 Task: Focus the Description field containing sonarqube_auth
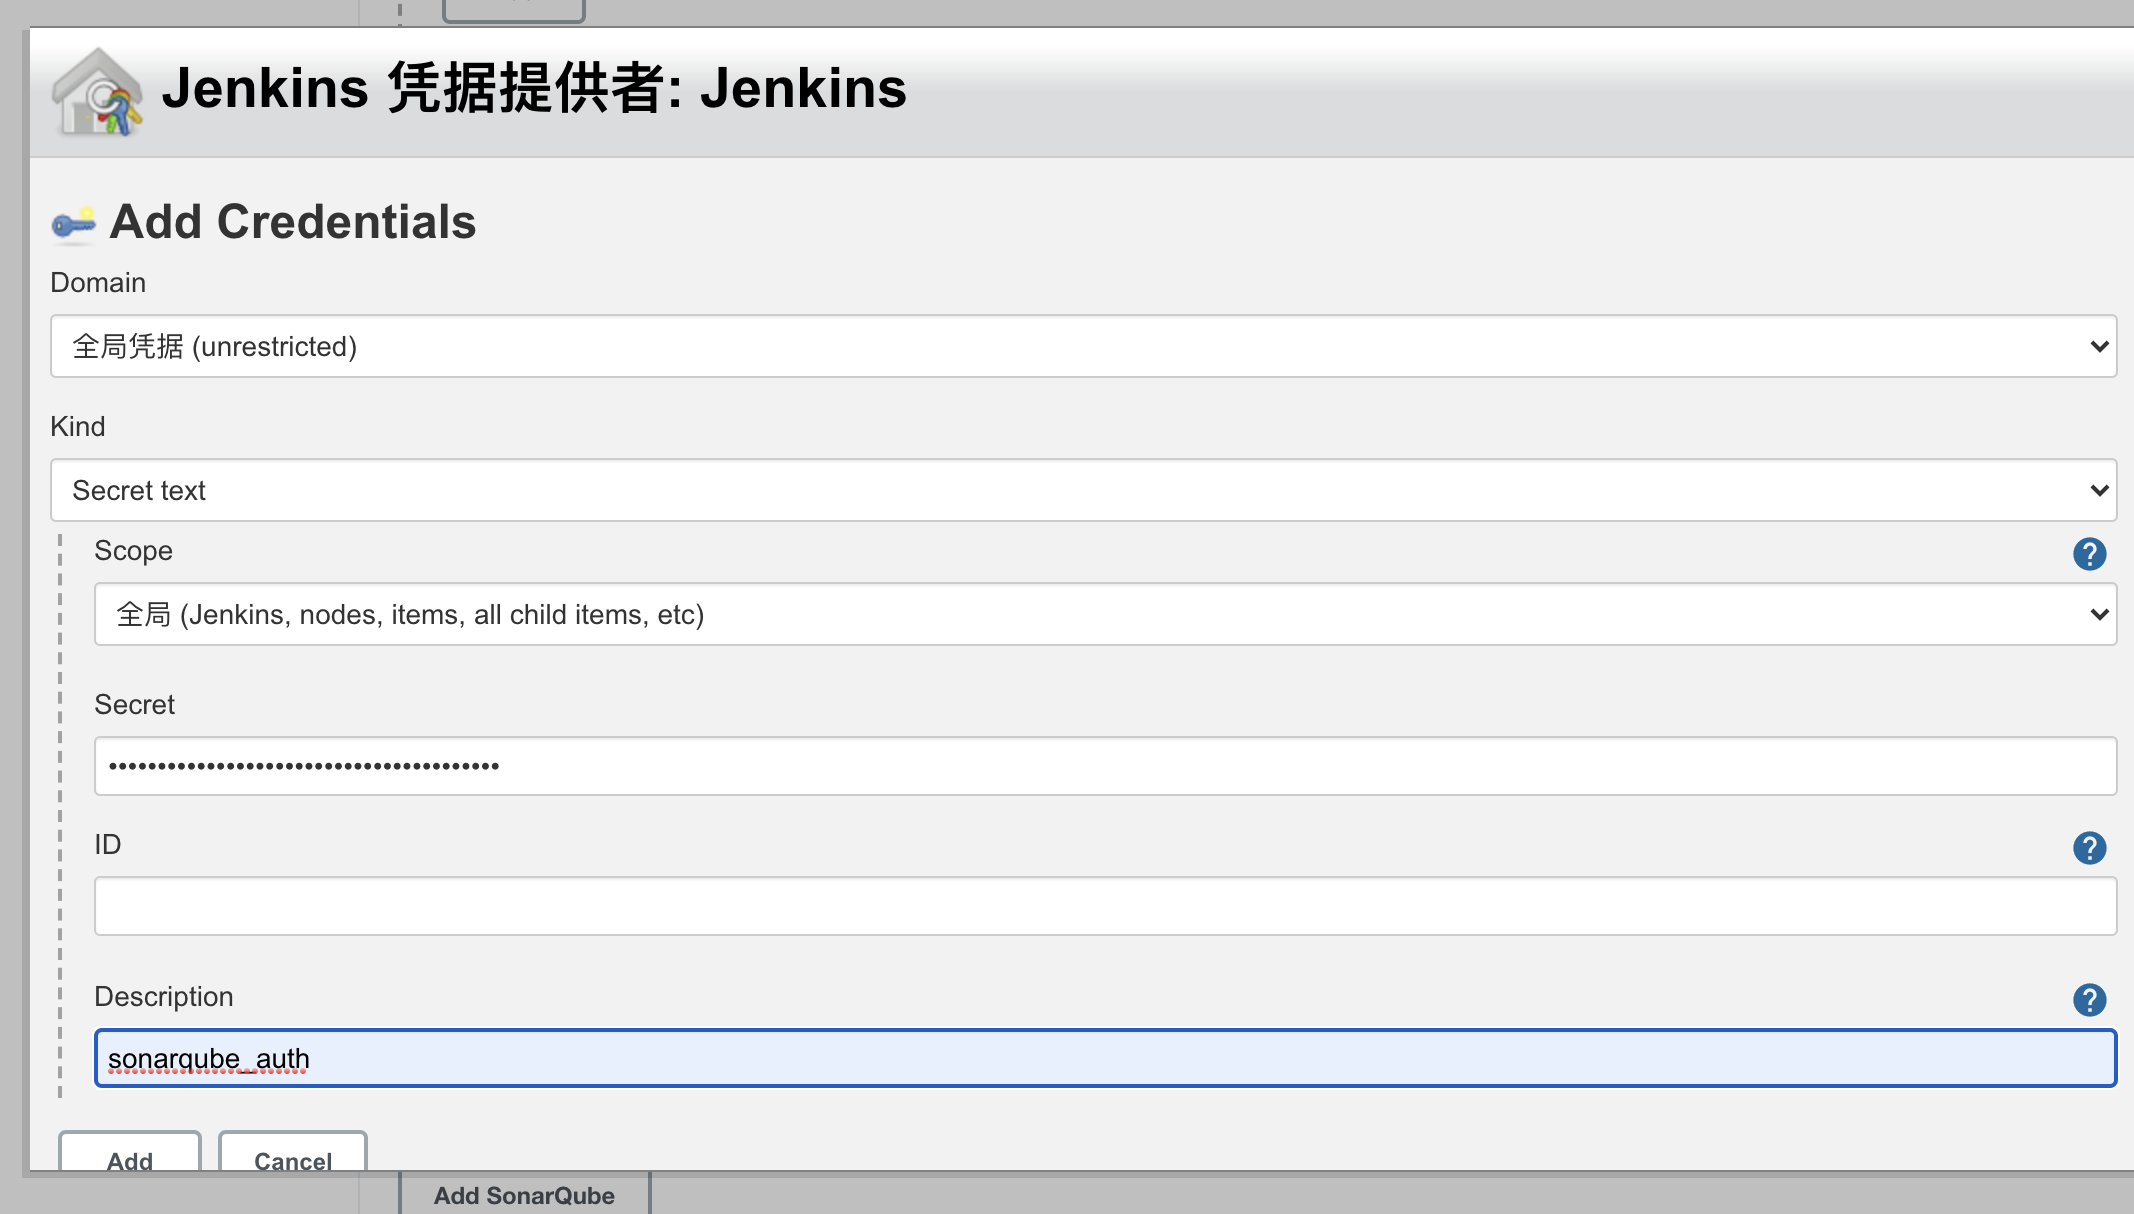(x=1105, y=1058)
